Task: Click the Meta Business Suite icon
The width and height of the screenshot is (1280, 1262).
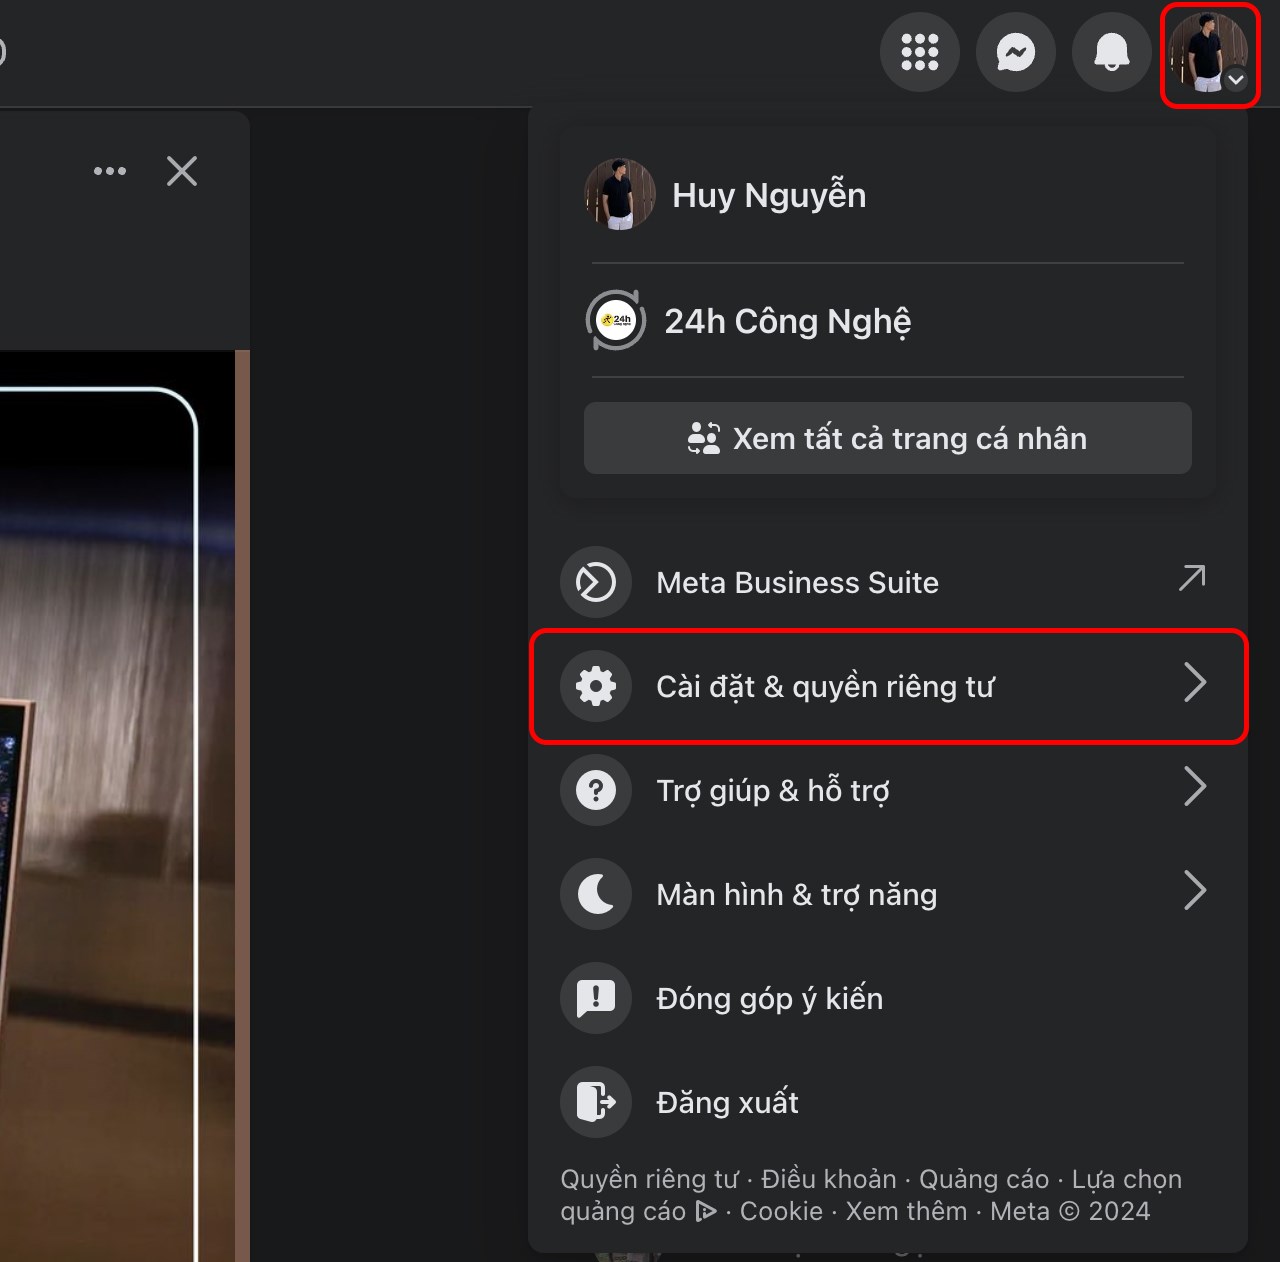Action: [x=596, y=582]
